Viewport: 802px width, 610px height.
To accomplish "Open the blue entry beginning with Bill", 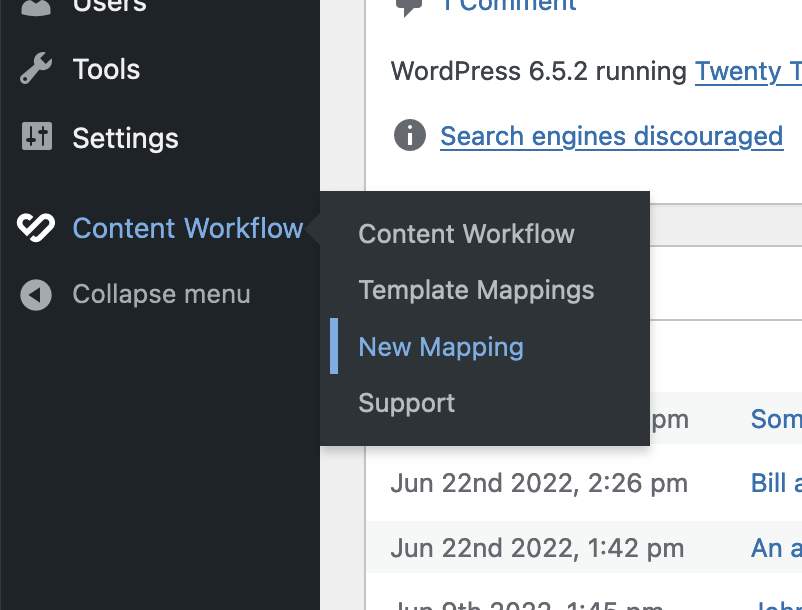I will [x=774, y=483].
